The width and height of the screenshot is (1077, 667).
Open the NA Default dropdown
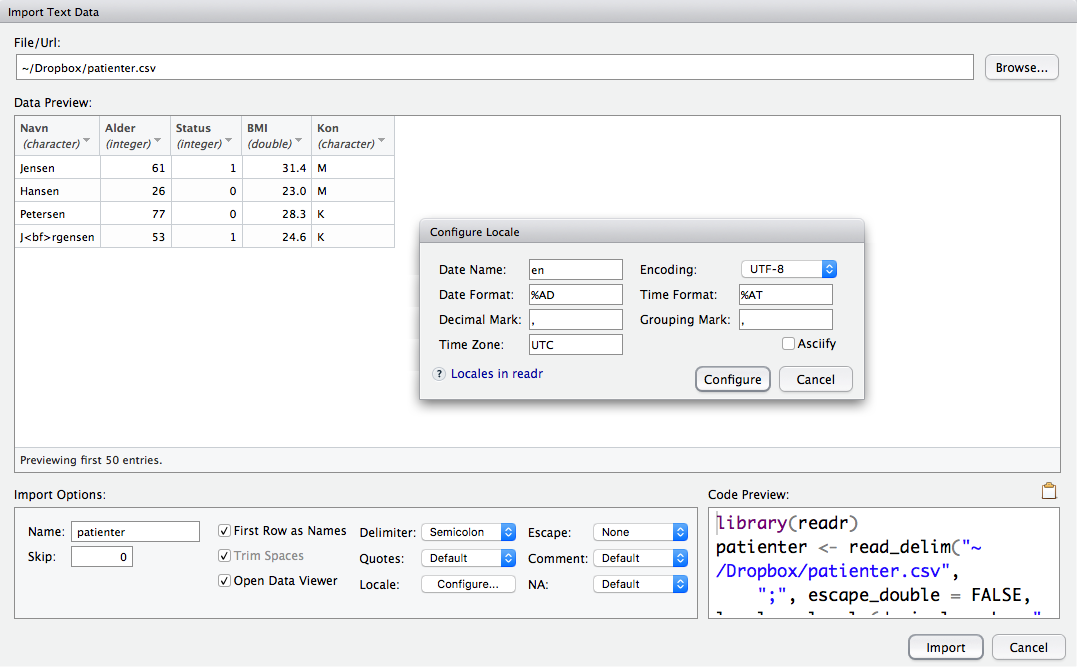[640, 584]
